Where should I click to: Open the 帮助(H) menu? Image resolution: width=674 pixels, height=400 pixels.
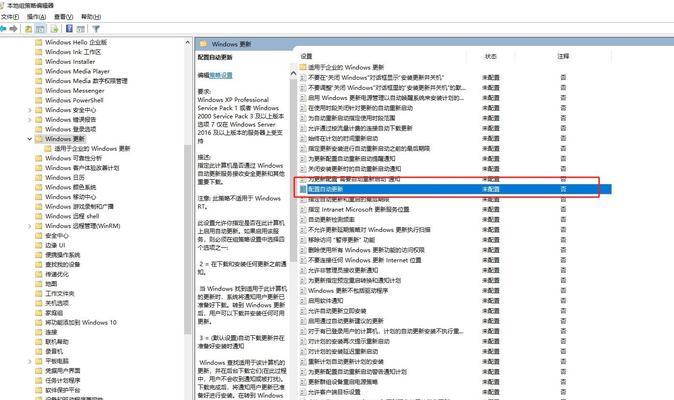coord(91,17)
